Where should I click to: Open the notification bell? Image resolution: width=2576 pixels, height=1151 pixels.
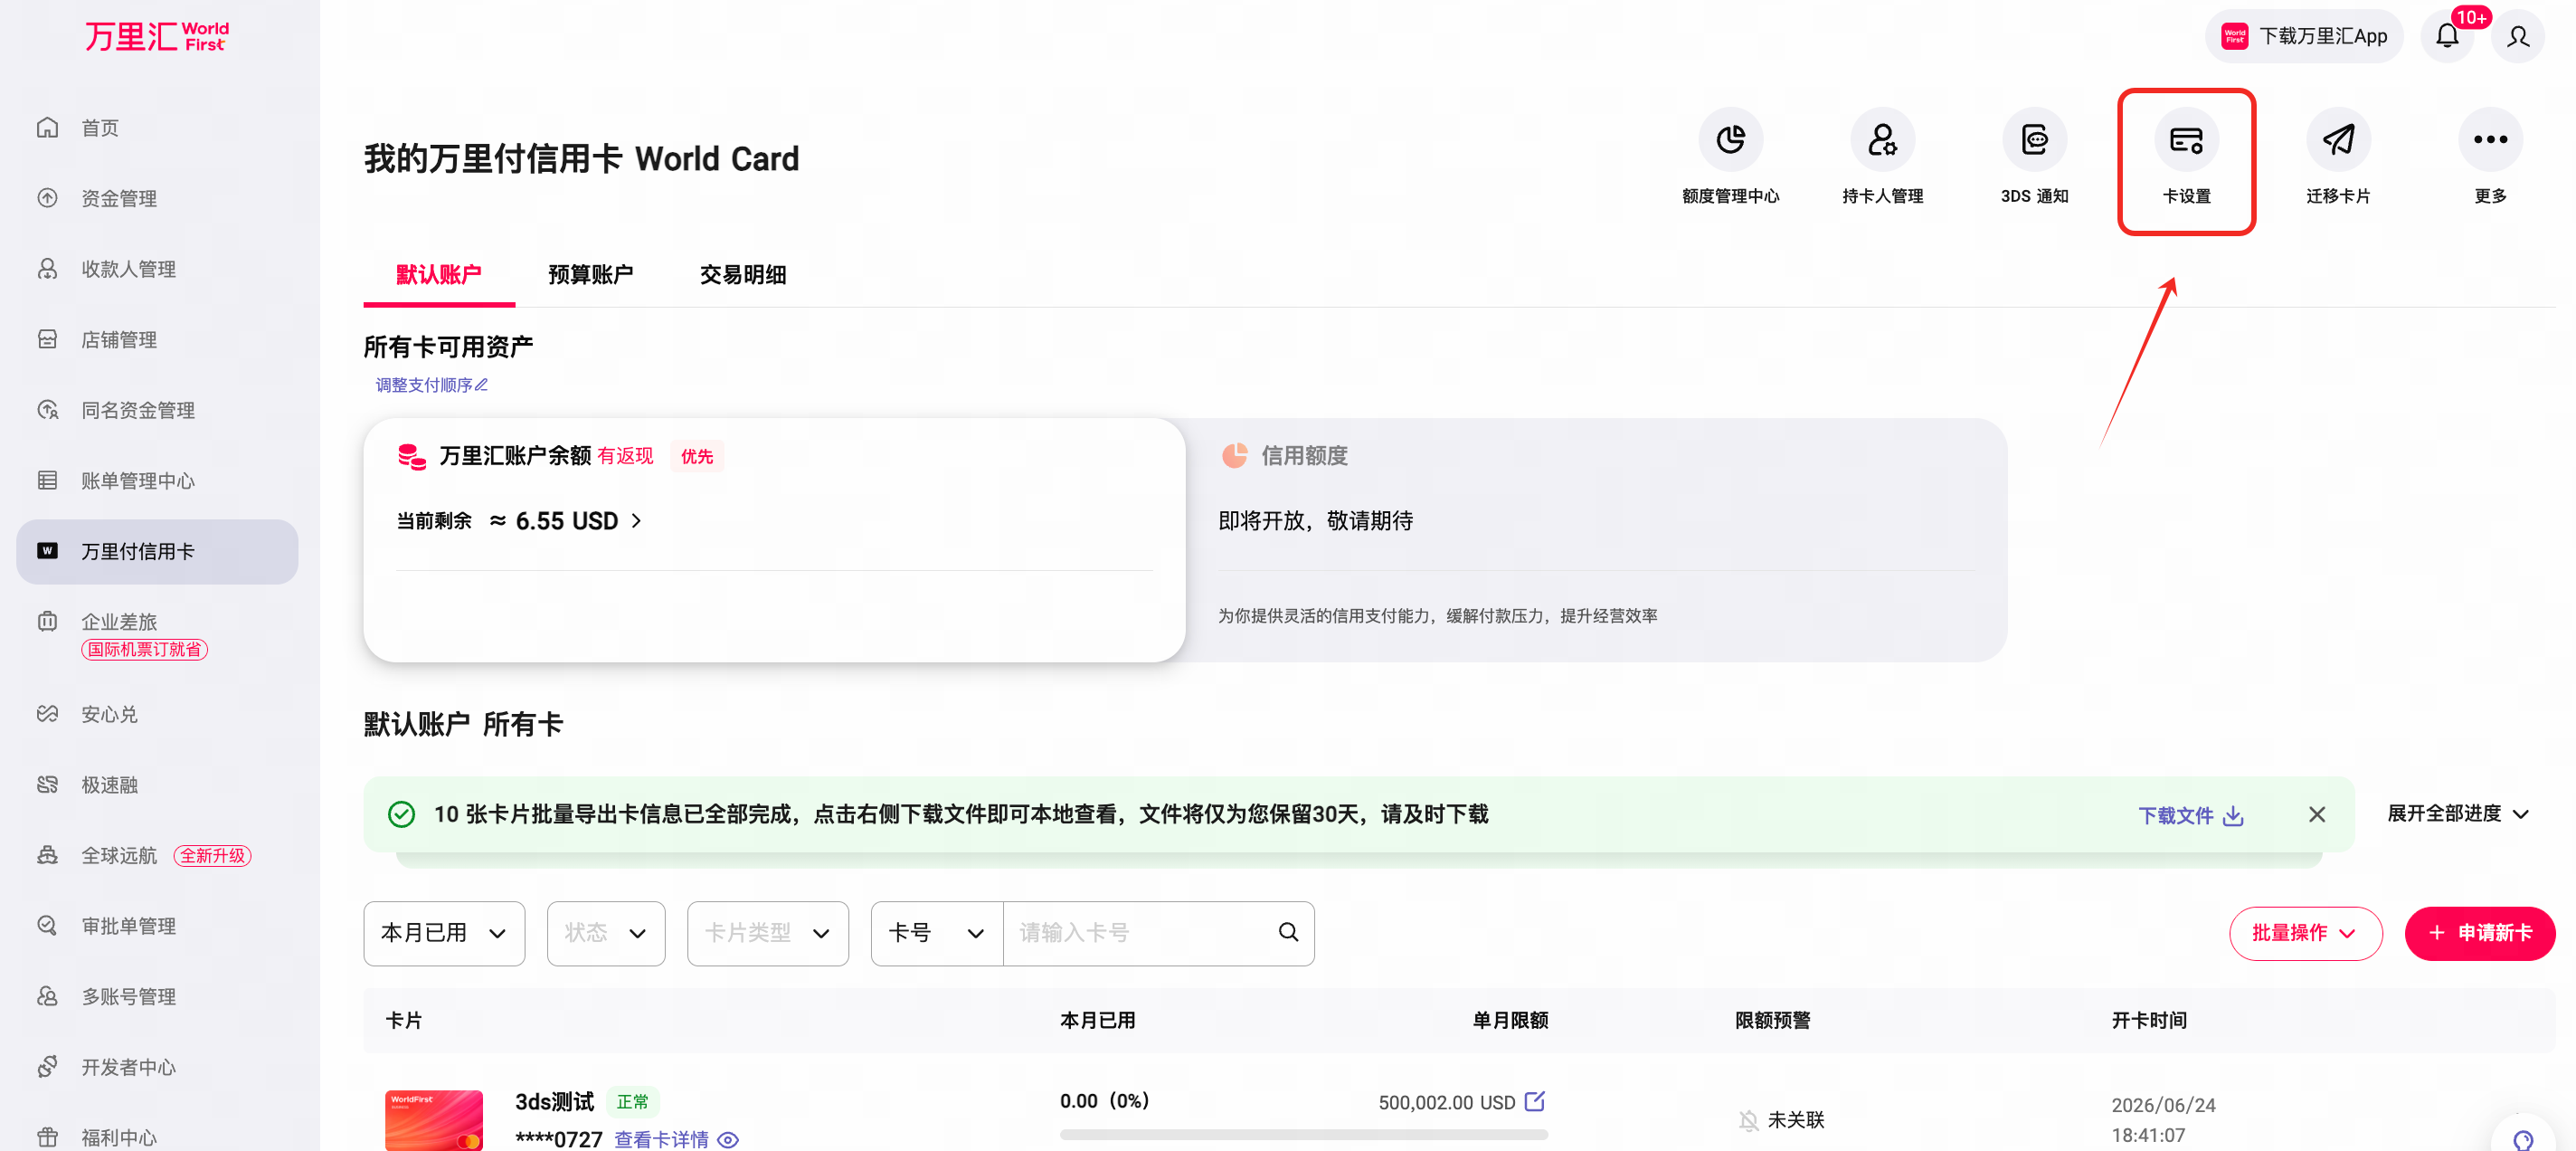[x=2447, y=36]
